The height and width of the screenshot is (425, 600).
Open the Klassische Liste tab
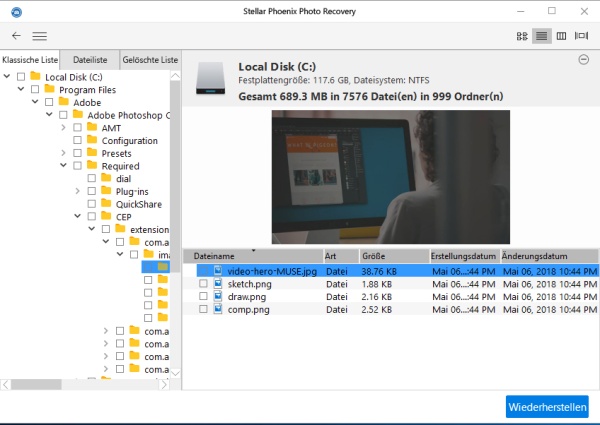(x=30, y=60)
